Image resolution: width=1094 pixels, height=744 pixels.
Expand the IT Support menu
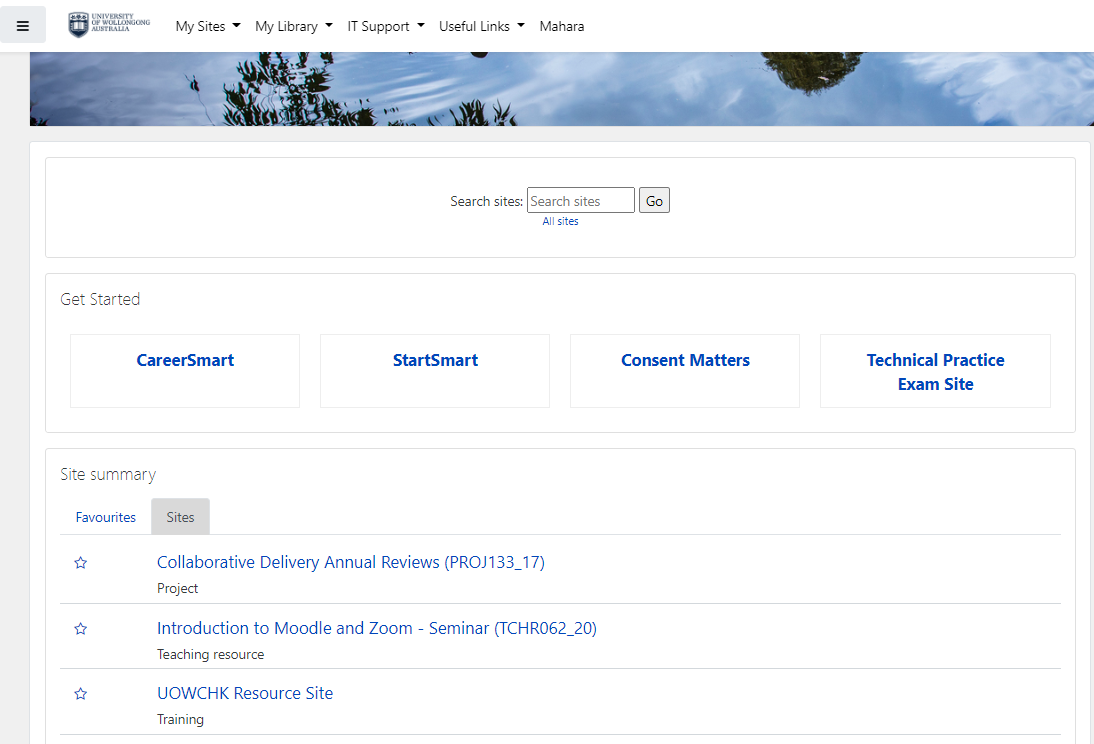386,27
